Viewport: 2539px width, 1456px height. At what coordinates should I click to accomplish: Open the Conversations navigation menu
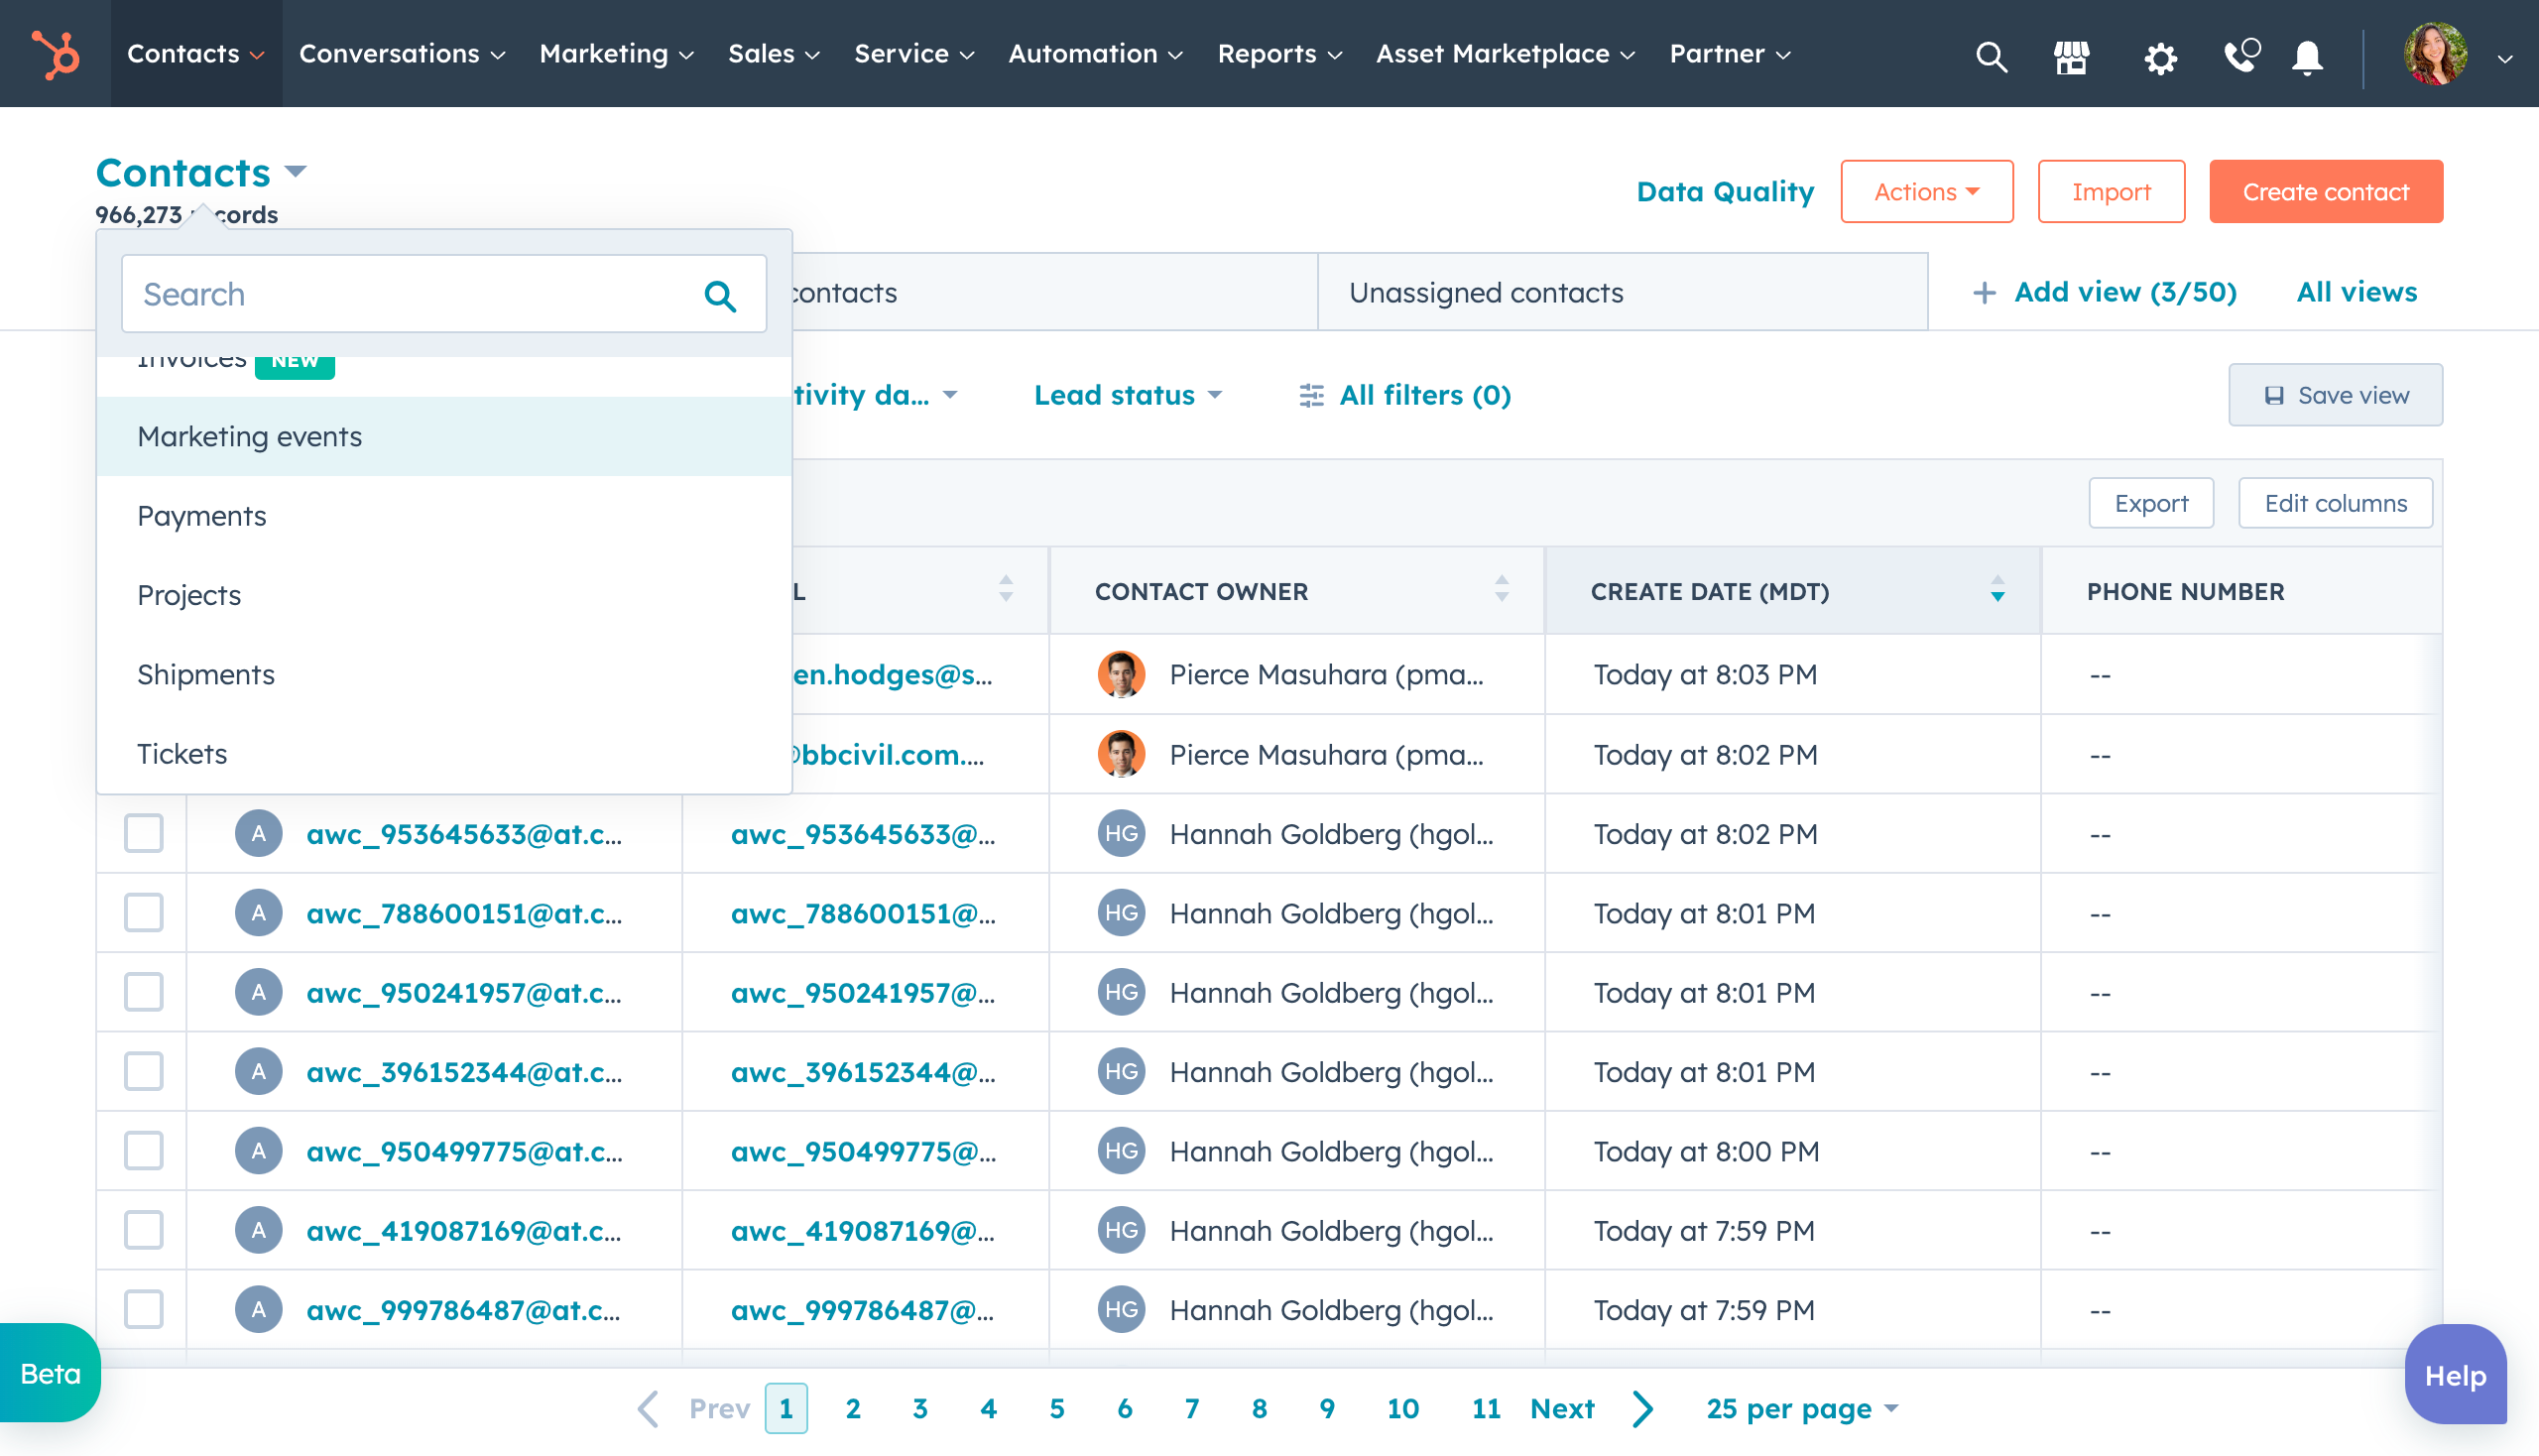coord(402,54)
